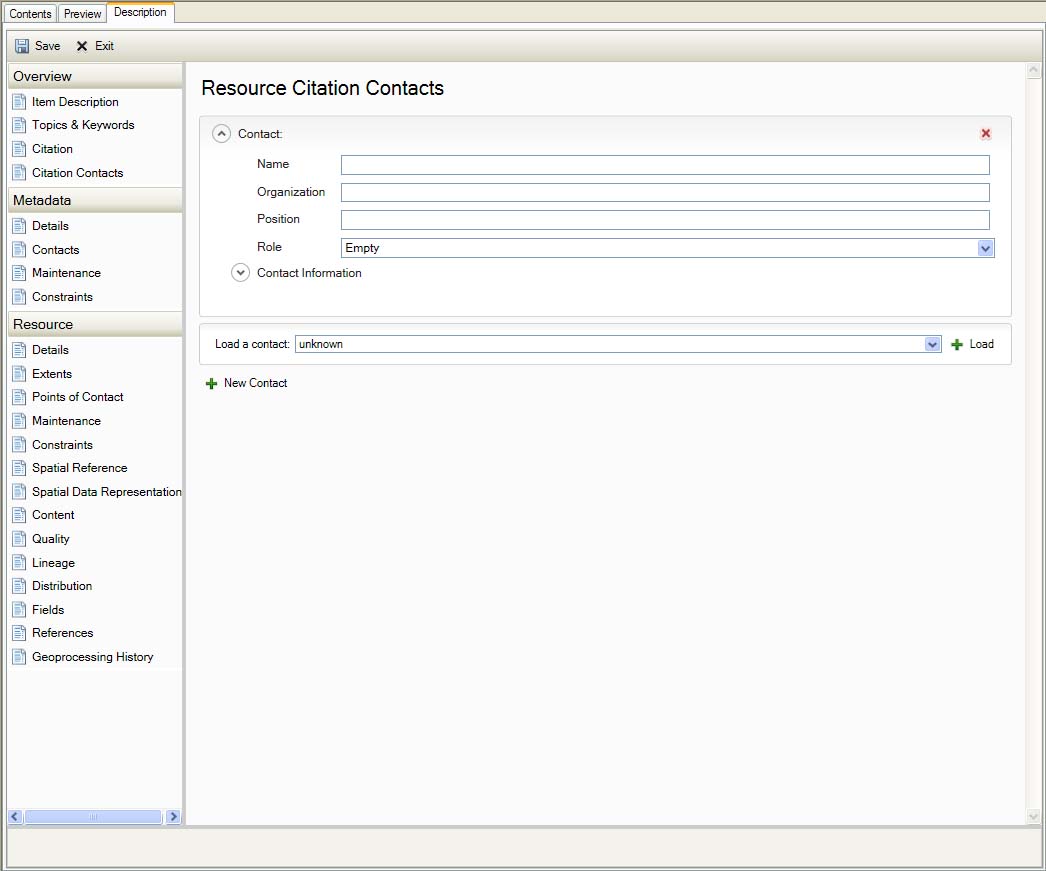
Task: Click the green plus New Contact icon
Action: [x=211, y=384]
